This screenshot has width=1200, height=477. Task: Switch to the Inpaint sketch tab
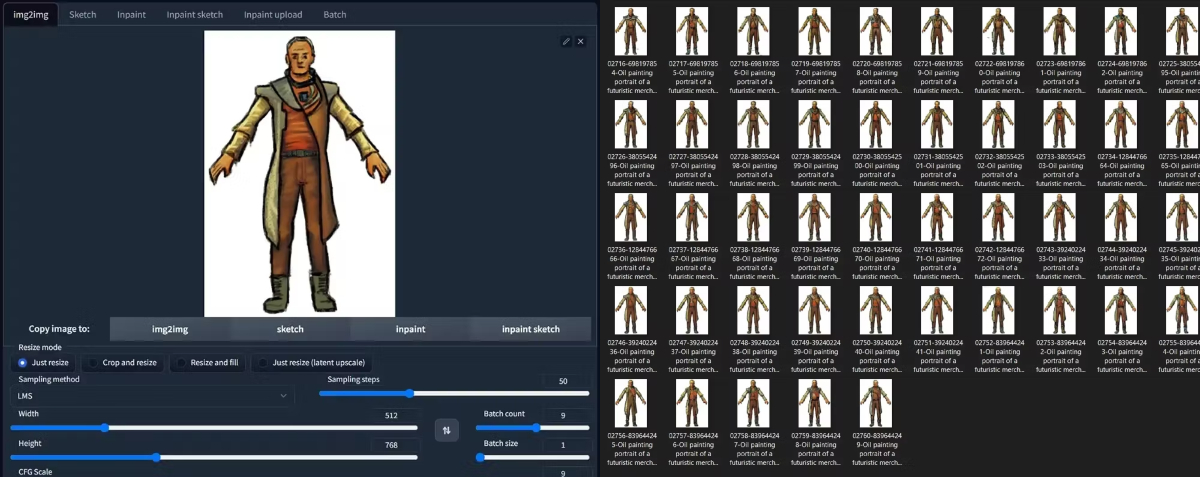[x=194, y=15]
